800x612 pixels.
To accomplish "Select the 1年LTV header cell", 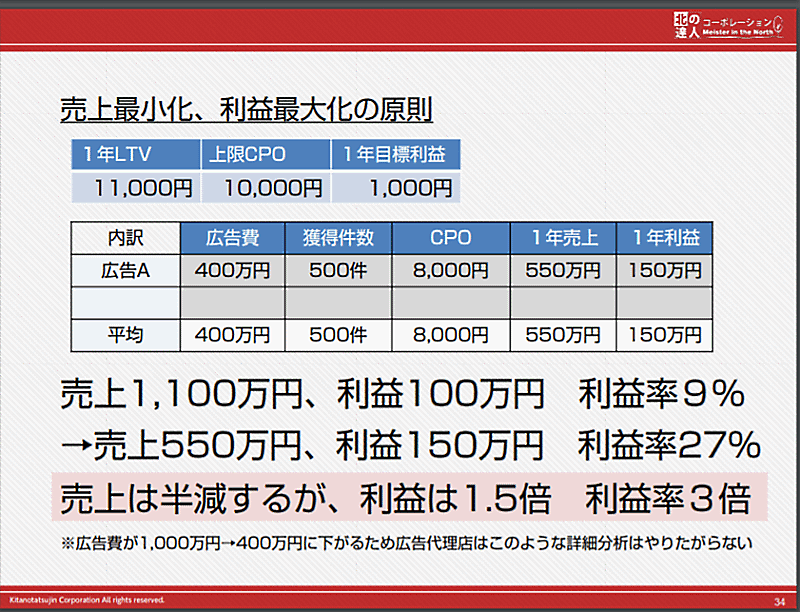I will tap(135, 154).
